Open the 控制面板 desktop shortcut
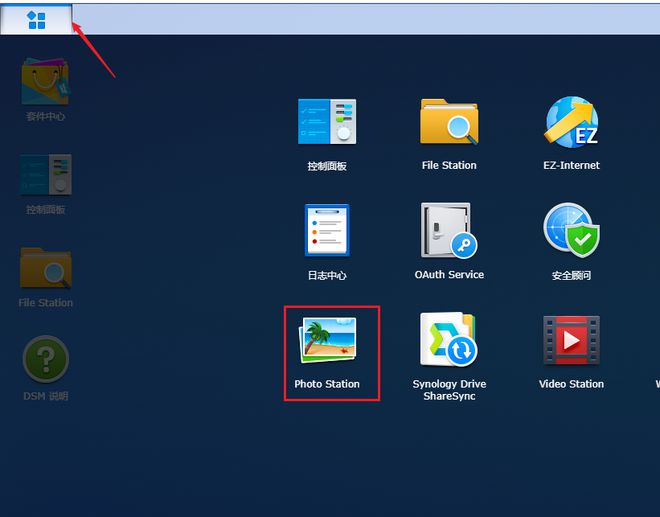Screen dimensions: 660x517 45,174
